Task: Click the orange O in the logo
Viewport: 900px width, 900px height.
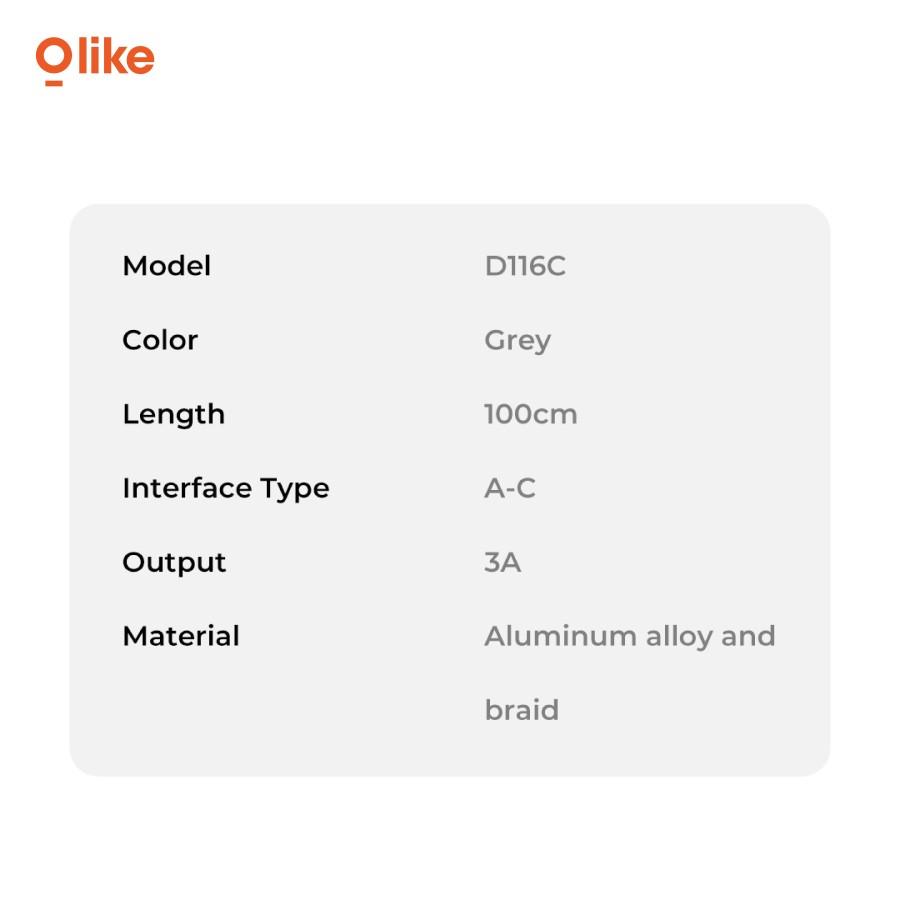Action: 54,56
